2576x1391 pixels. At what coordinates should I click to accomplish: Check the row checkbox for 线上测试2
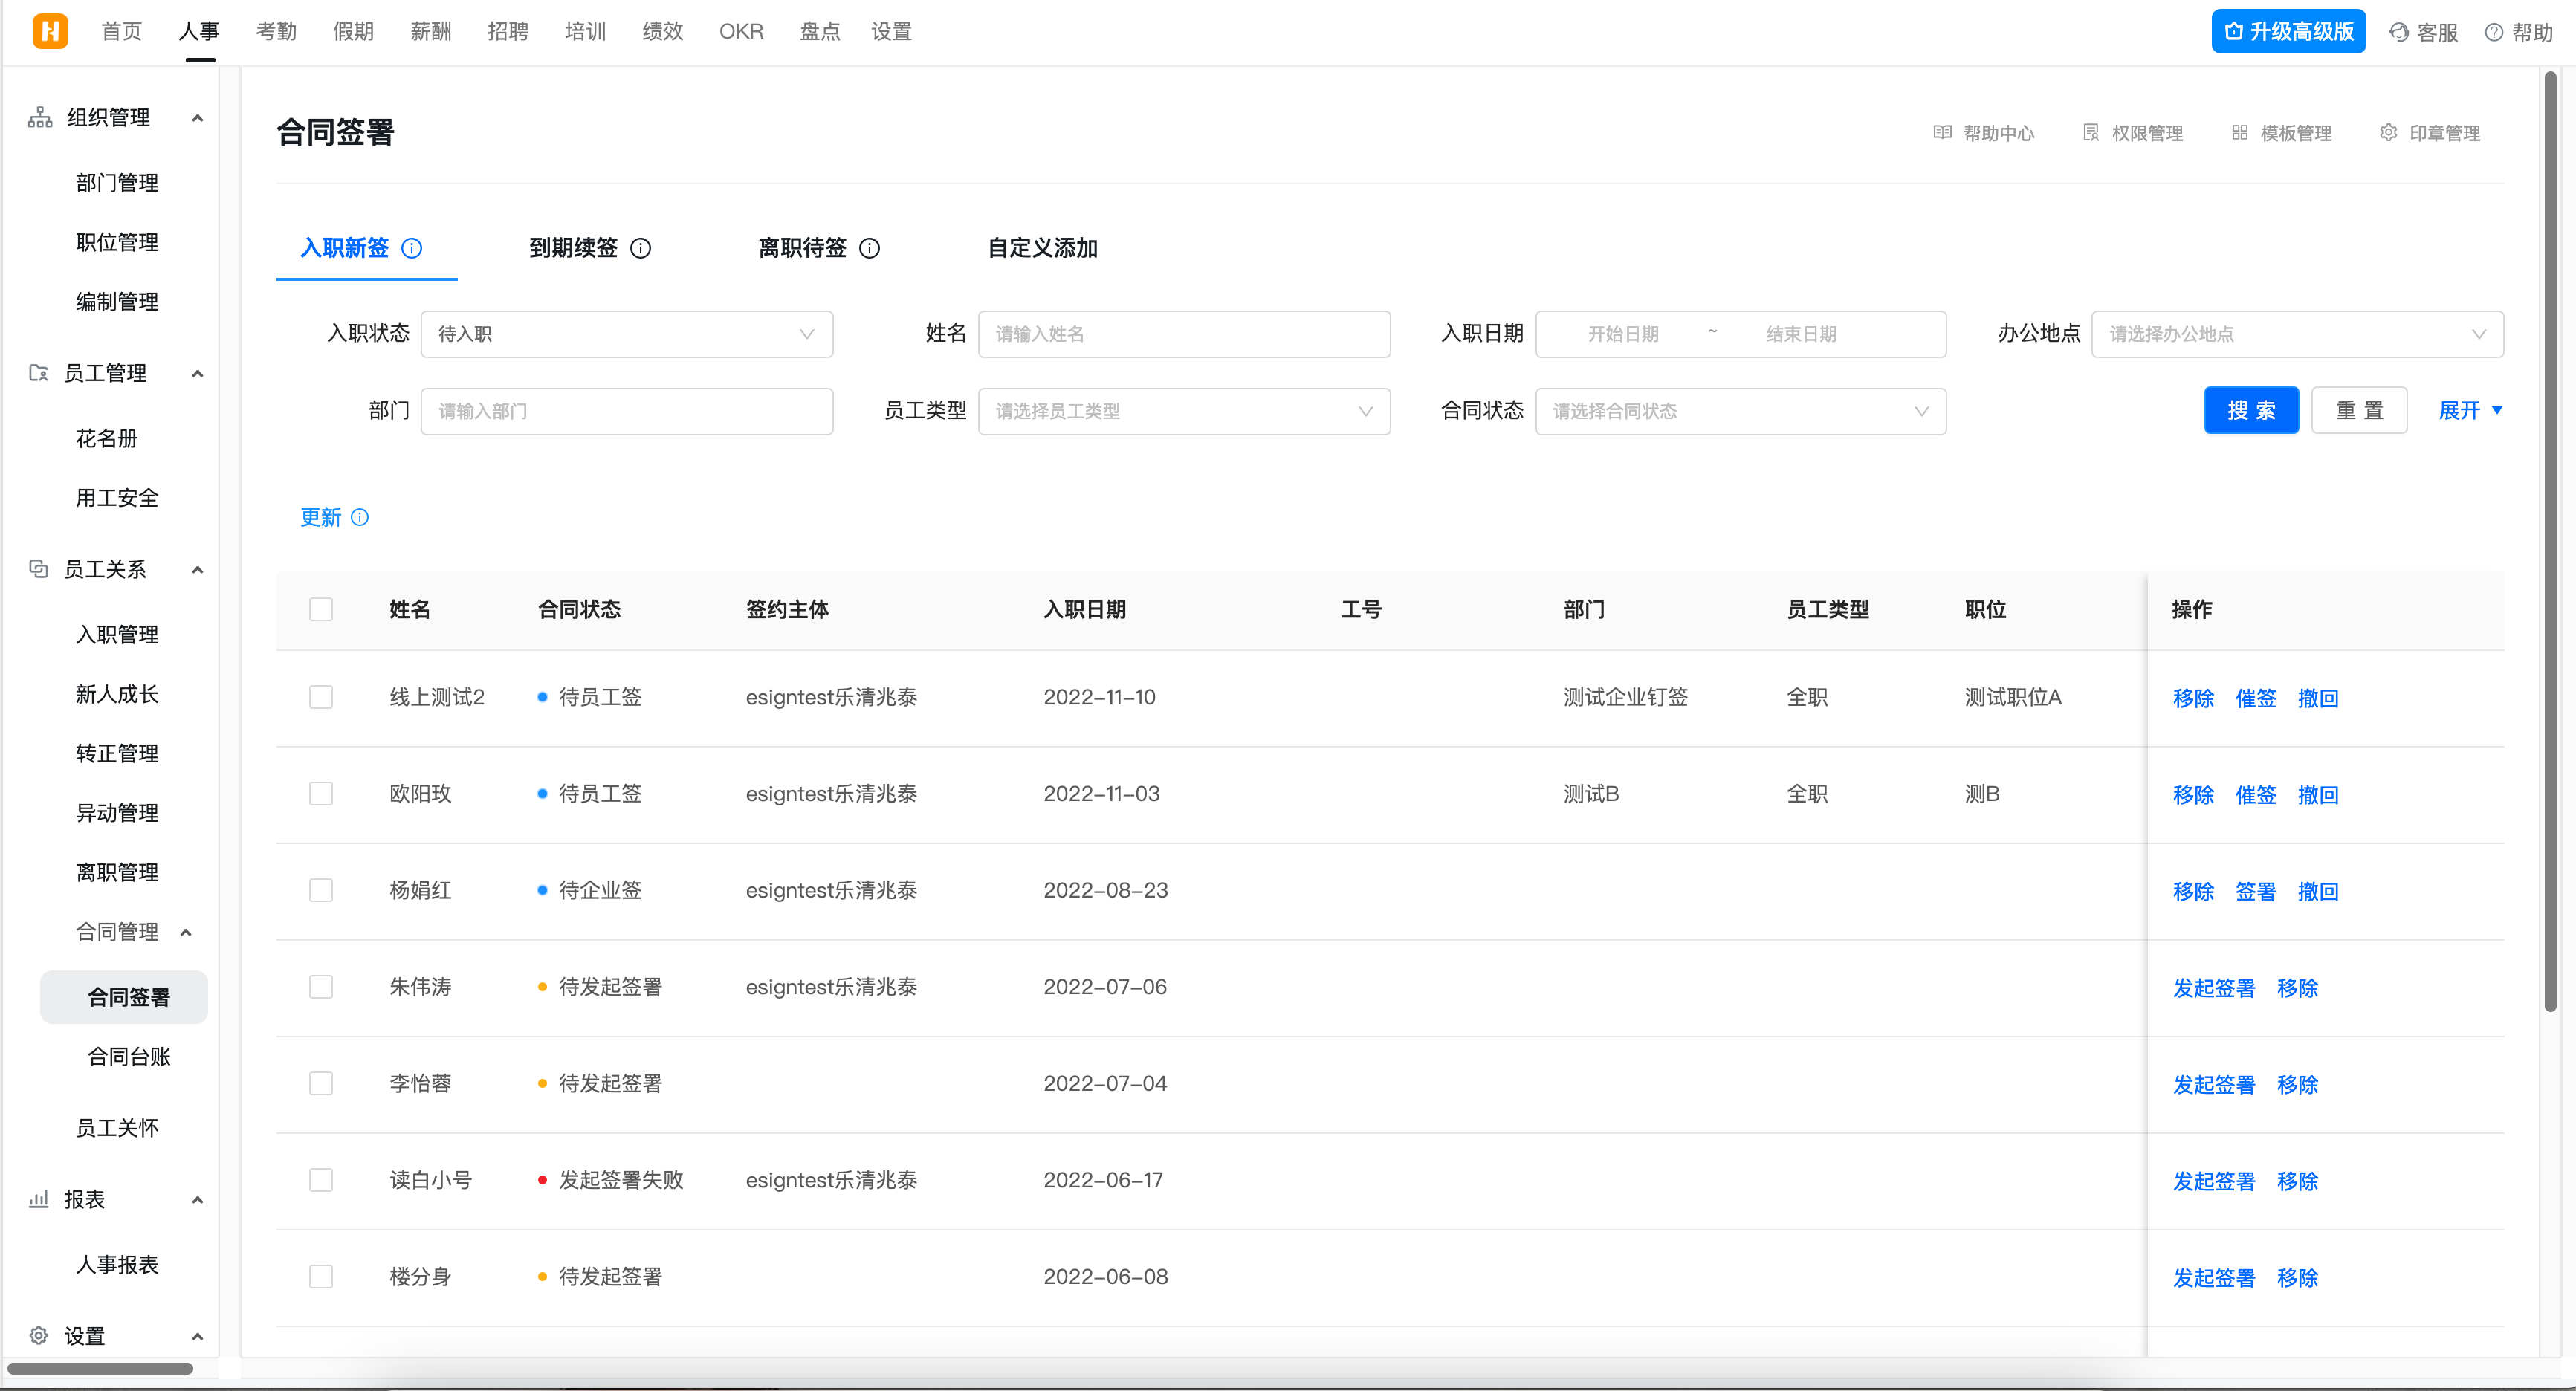[x=321, y=697]
